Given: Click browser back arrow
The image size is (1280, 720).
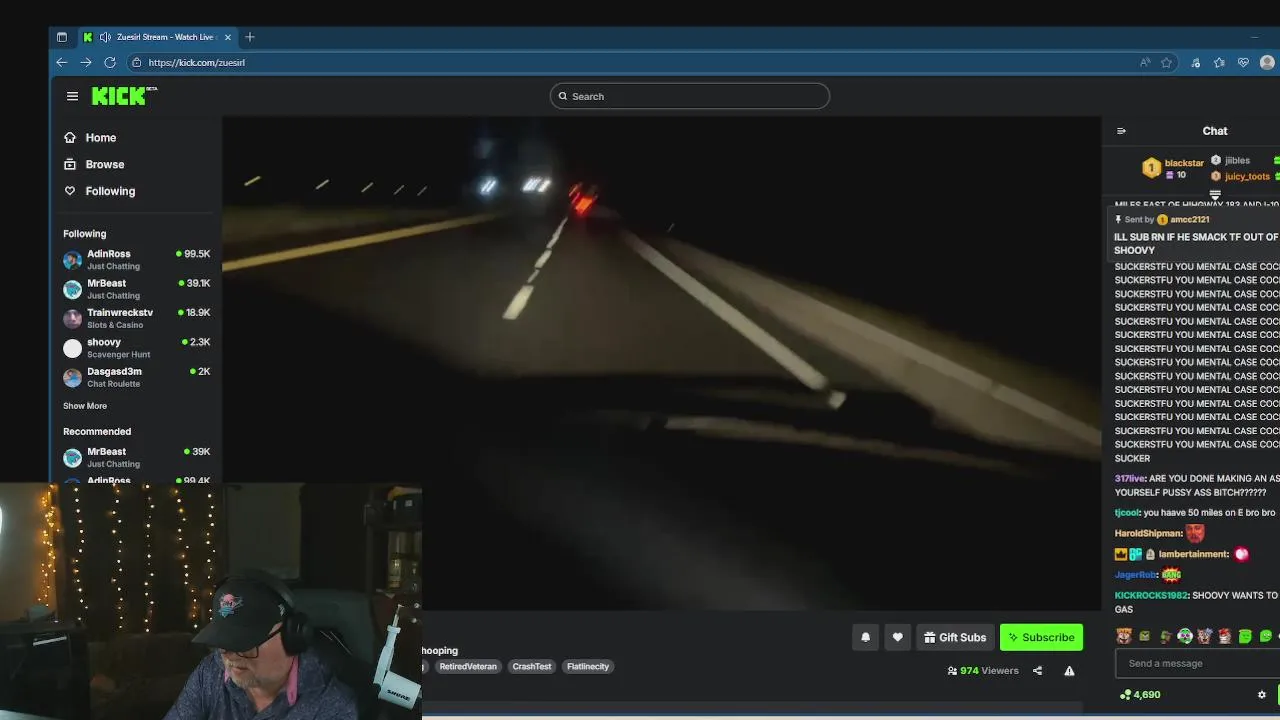Looking at the screenshot, I should (62, 62).
